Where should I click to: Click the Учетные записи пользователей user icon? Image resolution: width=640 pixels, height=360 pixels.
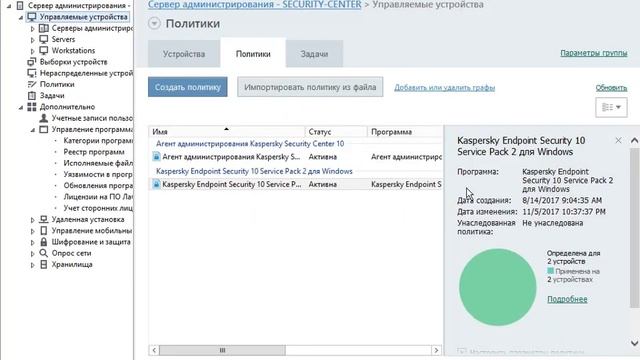coord(44,118)
